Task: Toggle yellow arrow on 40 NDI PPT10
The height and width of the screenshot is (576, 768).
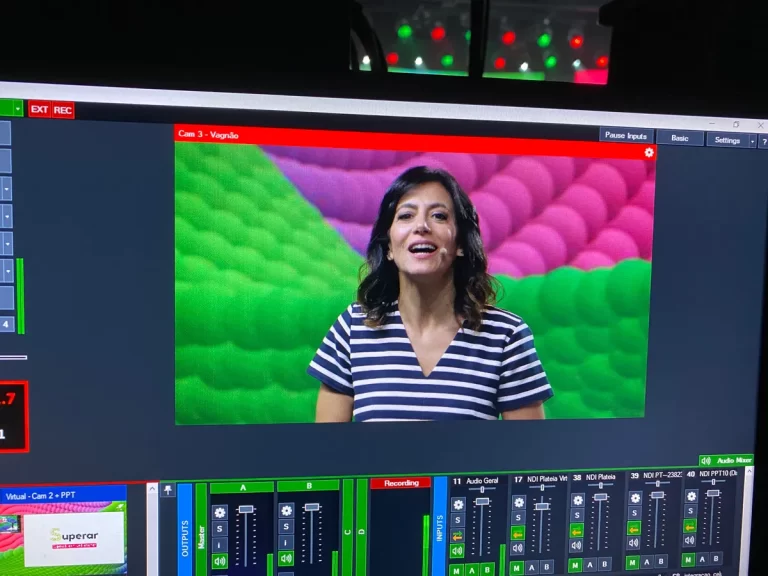Action: point(690,526)
